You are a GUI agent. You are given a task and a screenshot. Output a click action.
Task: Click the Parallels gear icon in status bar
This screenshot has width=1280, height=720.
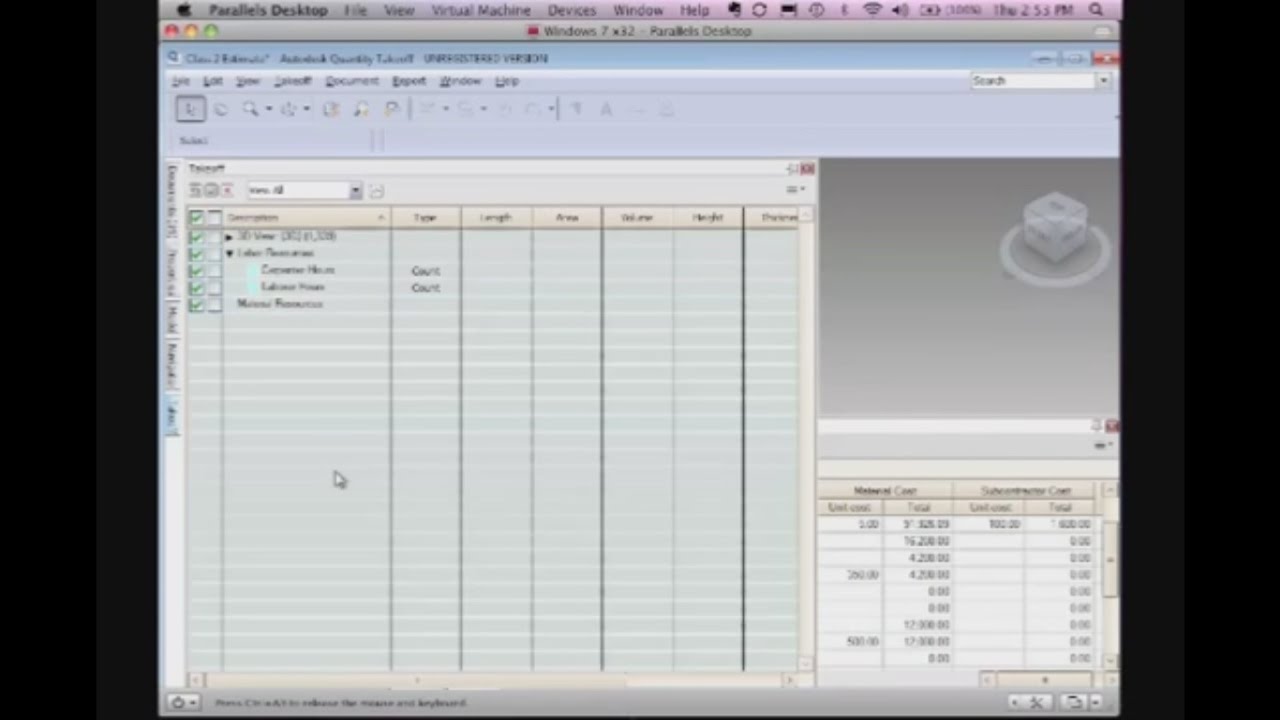tap(180, 703)
